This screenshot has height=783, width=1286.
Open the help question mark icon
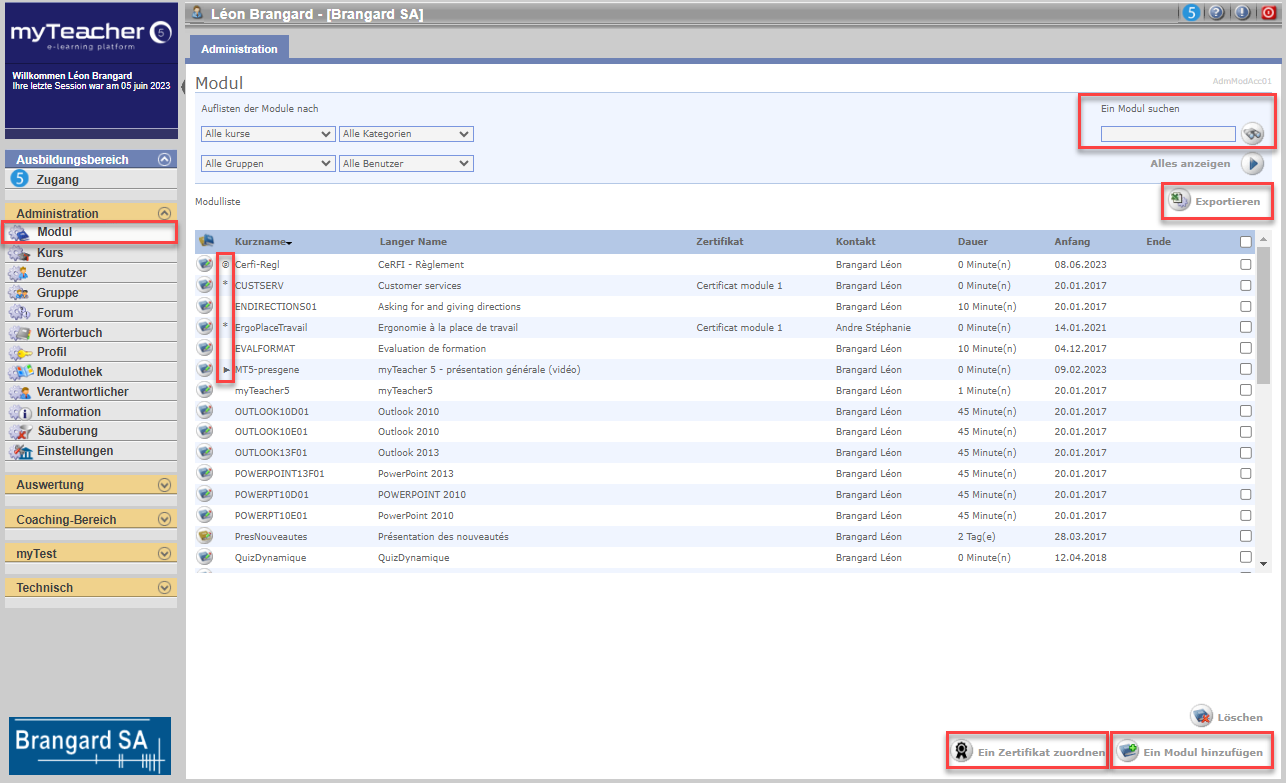coord(1217,13)
